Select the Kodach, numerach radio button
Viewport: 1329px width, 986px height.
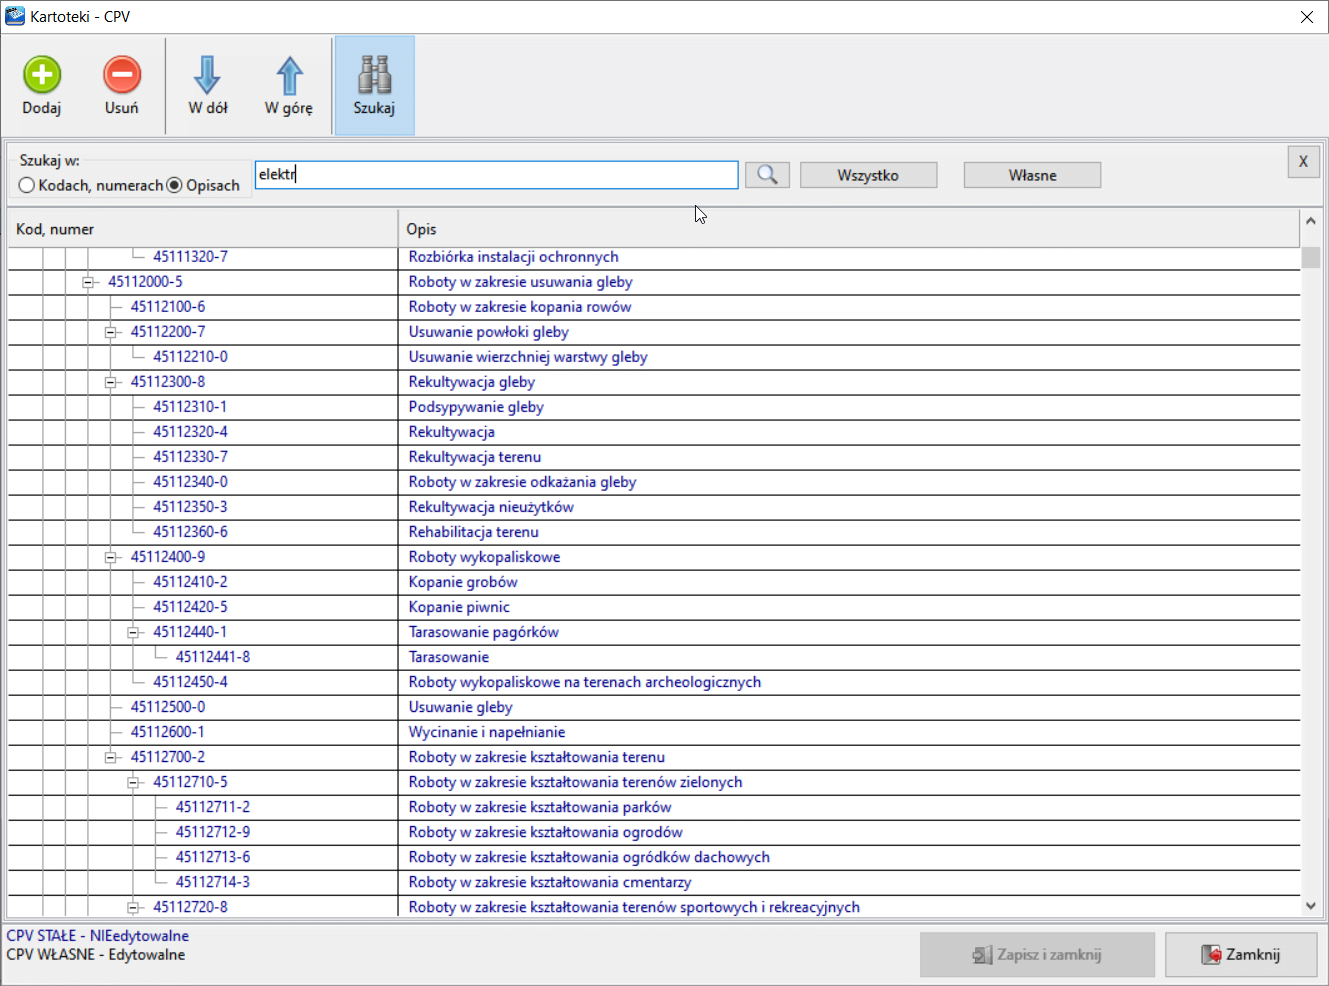[27, 185]
